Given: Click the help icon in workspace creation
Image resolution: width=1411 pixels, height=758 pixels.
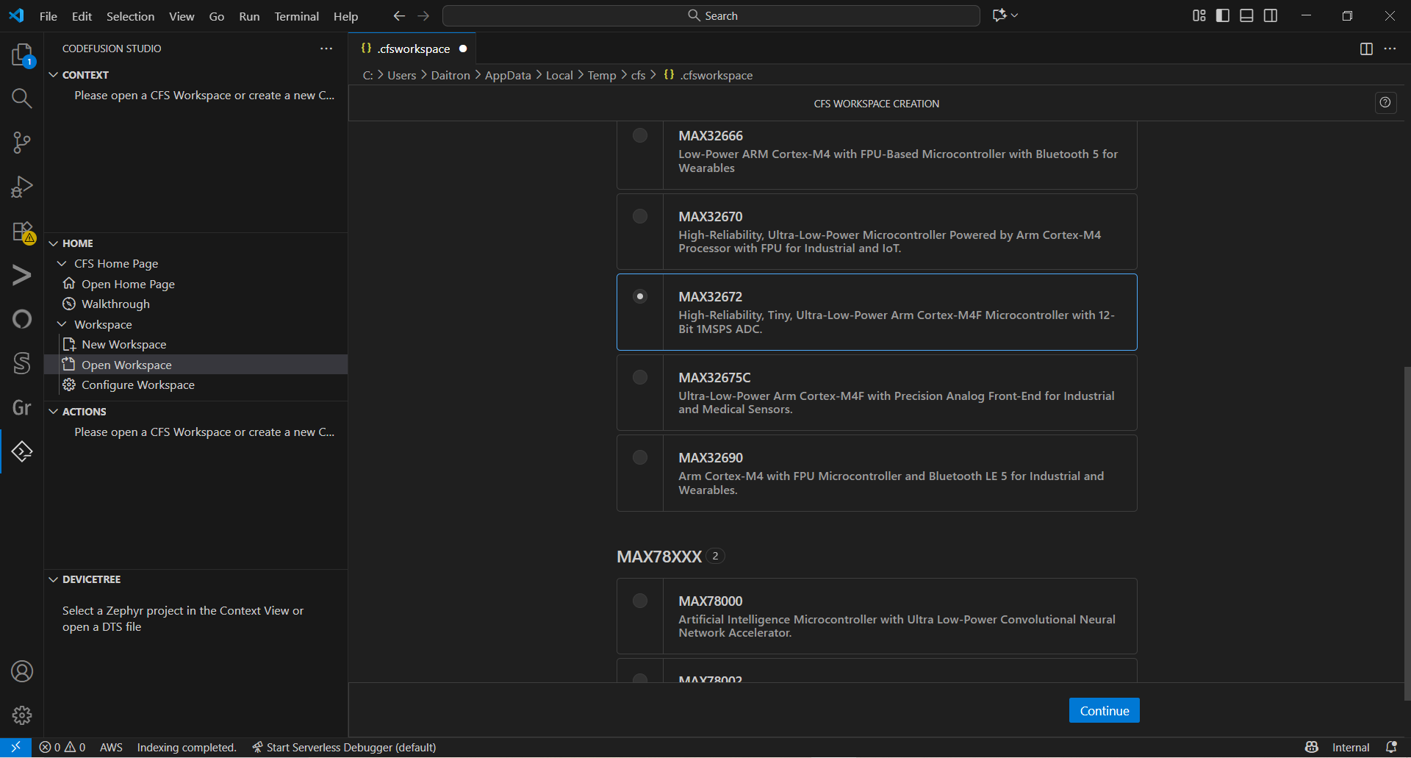Looking at the screenshot, I should tap(1385, 103).
